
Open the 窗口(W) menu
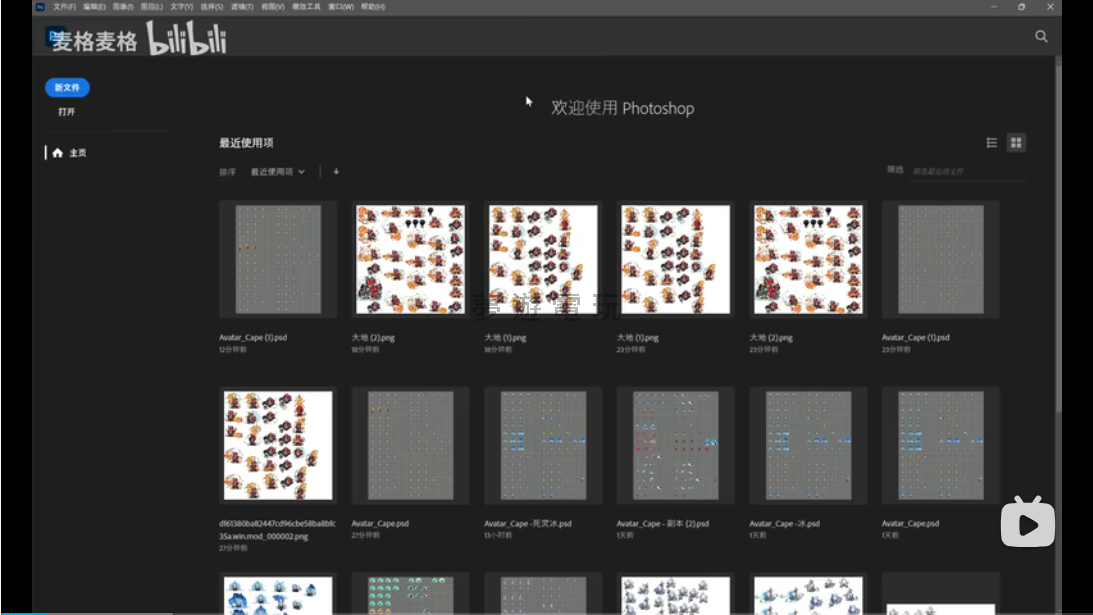[341, 6]
